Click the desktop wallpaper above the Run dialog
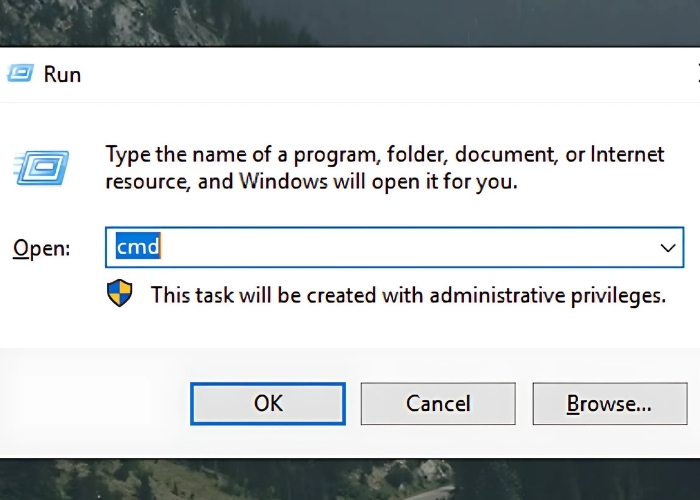Screen dimensions: 700x500 pyautogui.click(x=350, y=22)
